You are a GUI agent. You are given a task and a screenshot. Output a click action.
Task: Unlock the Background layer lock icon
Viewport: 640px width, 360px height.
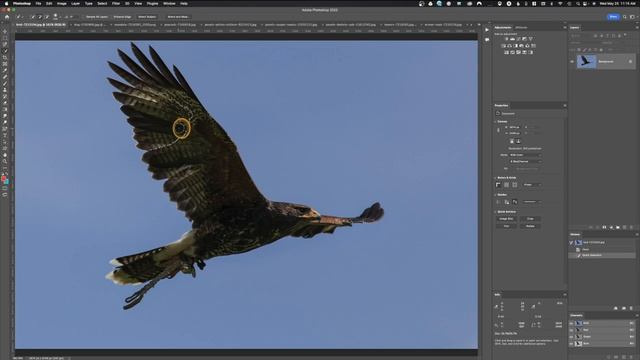(x=630, y=62)
